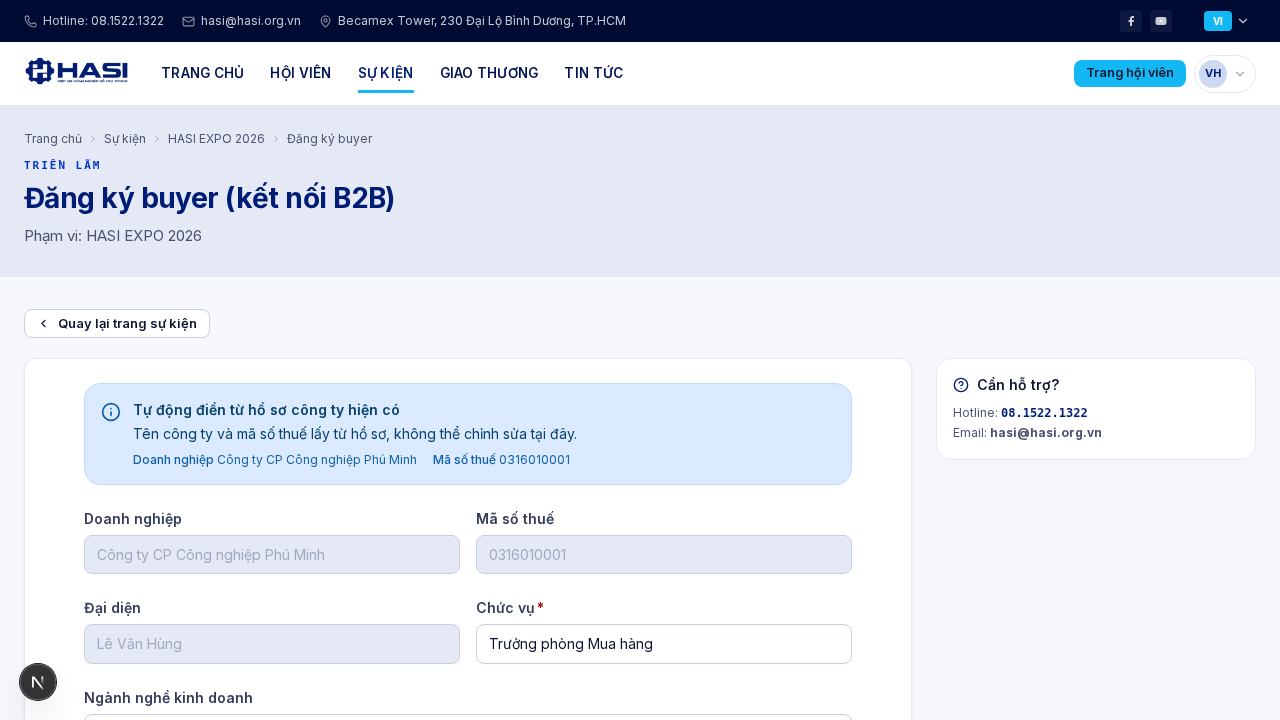Click the TRIỂN LÃM category label
This screenshot has width=1280, height=720.
click(x=62, y=165)
